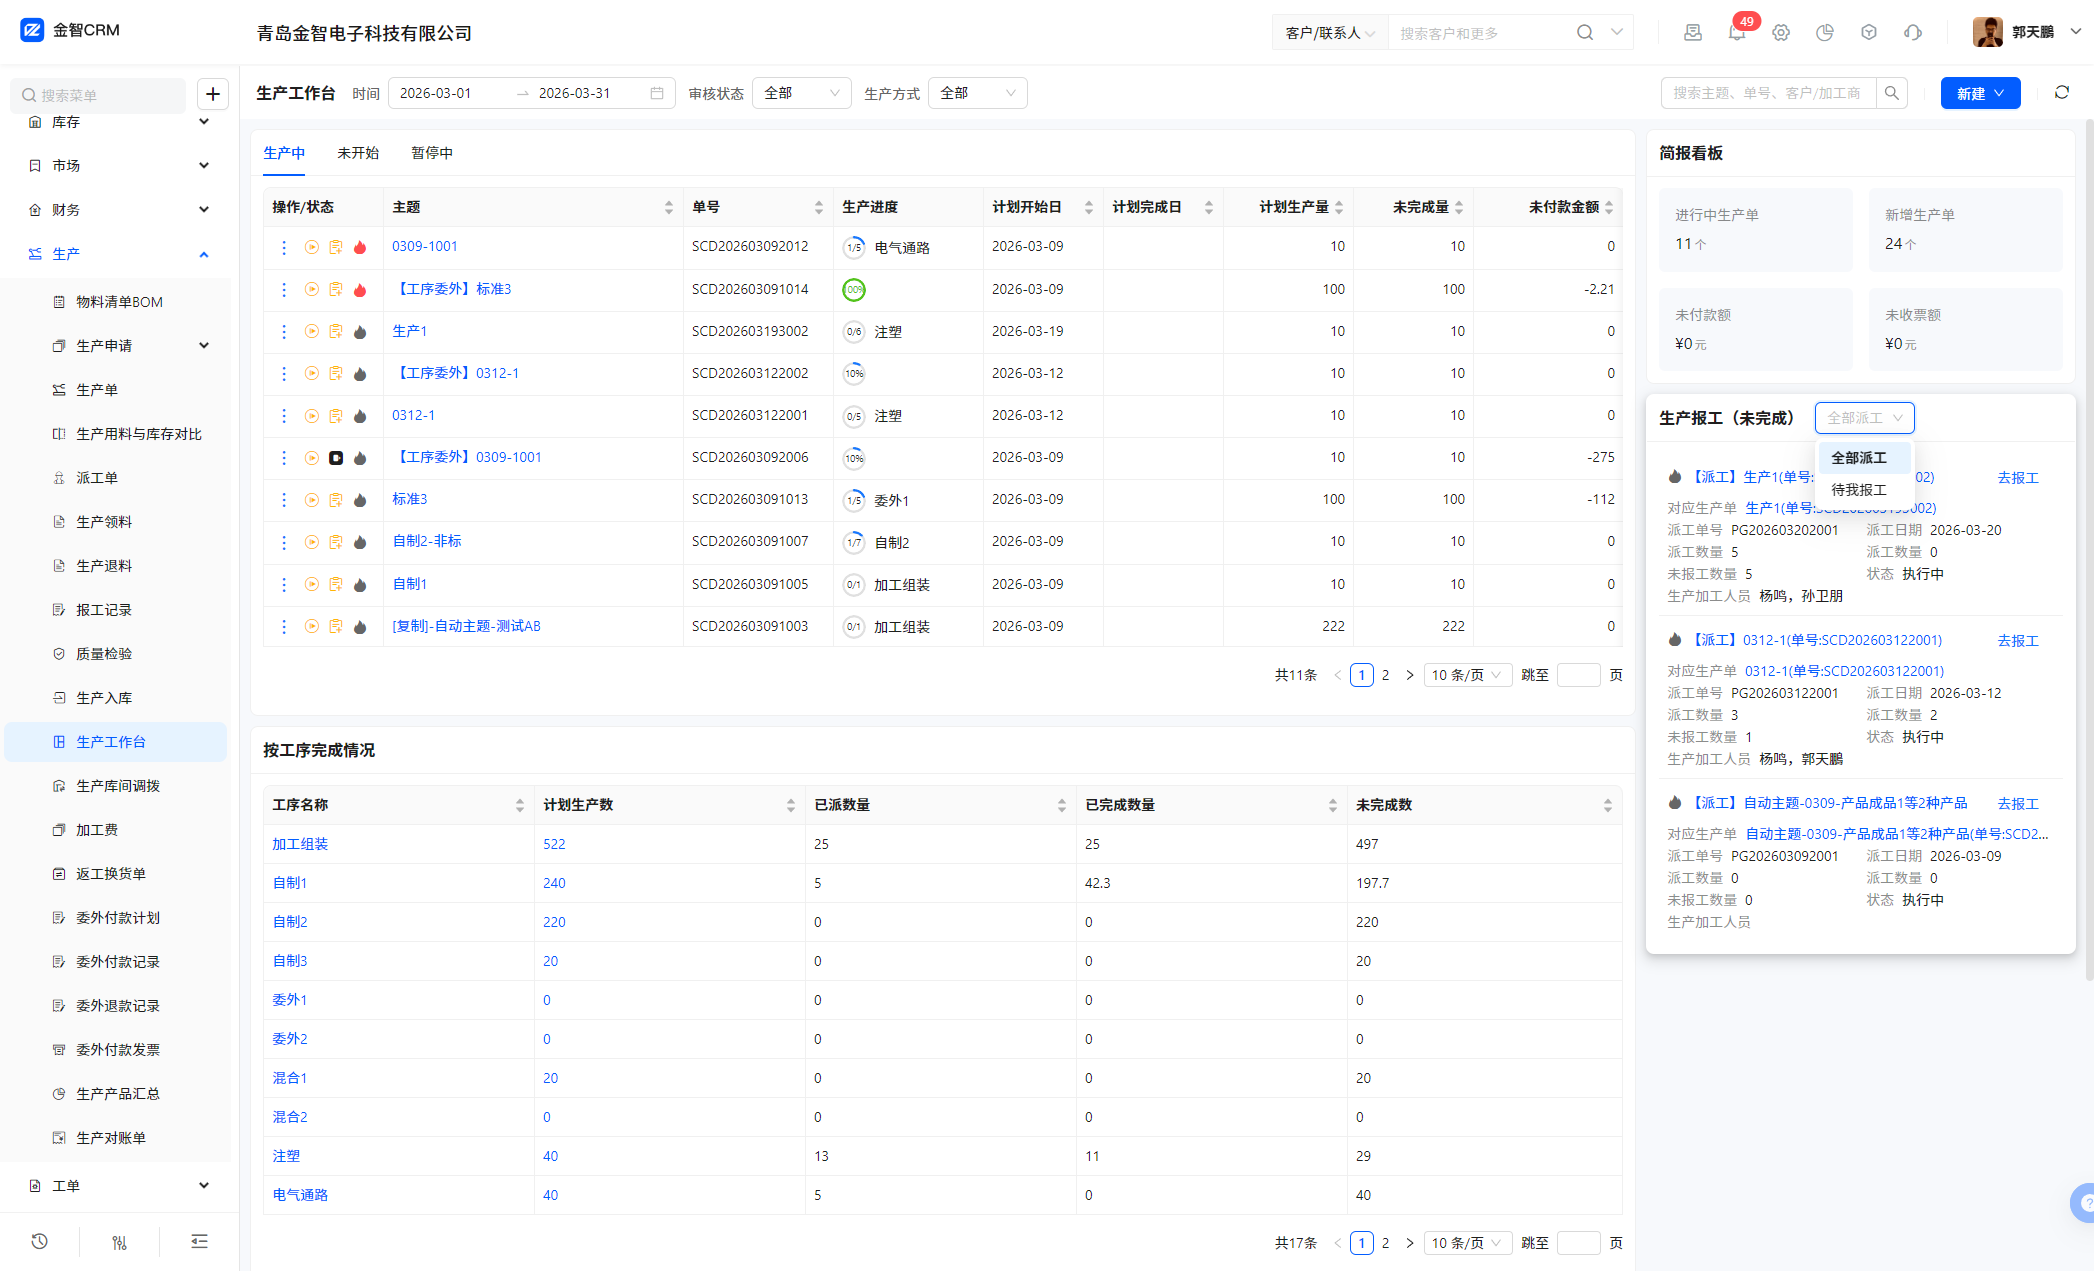This screenshot has height=1271, width=2094.
Task: Open the three-dot menu for row 标准3
Action: click(x=284, y=500)
